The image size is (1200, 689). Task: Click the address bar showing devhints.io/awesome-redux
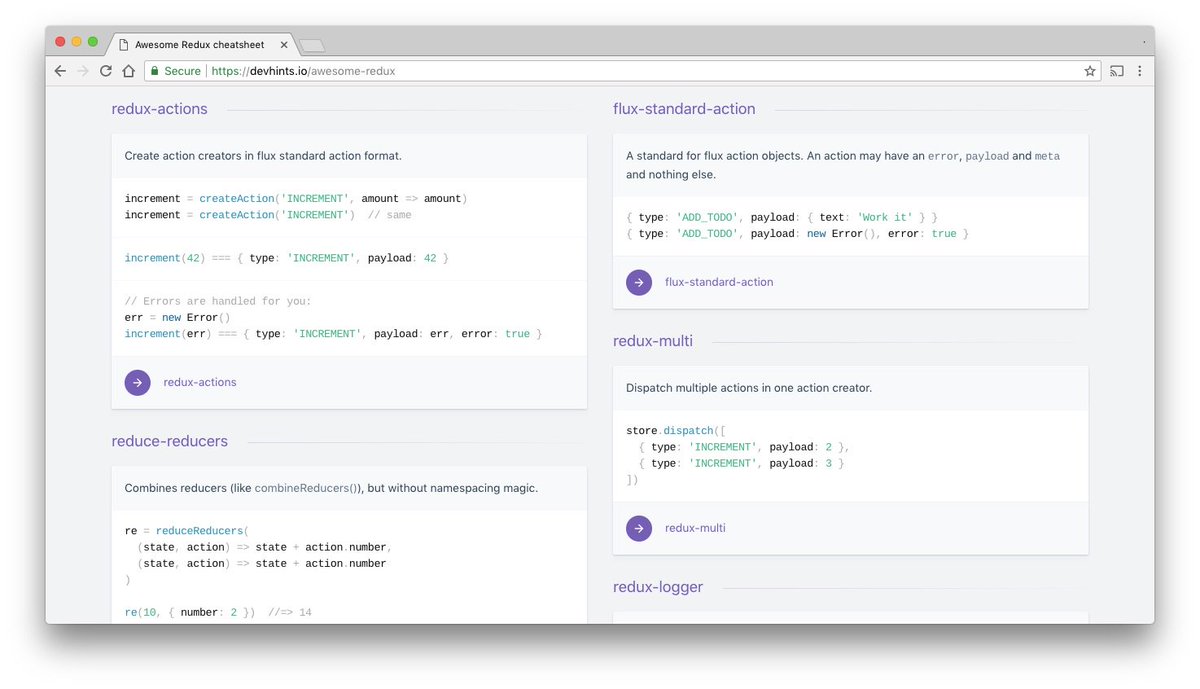(622, 71)
